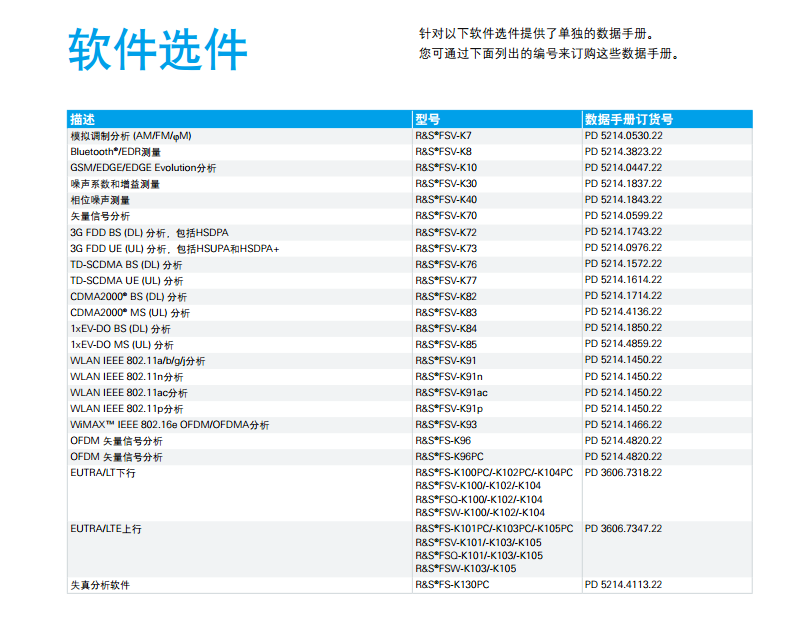786x640 pixels.
Task: Click the 描述 column header
Action: click(x=83, y=119)
